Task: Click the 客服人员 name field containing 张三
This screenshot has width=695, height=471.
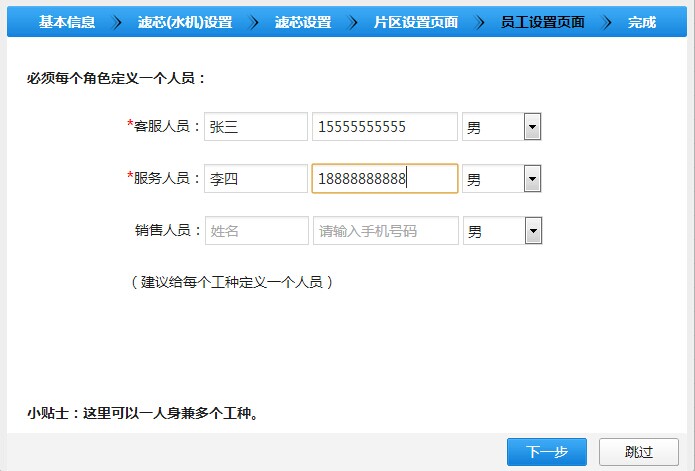Action: coord(256,127)
